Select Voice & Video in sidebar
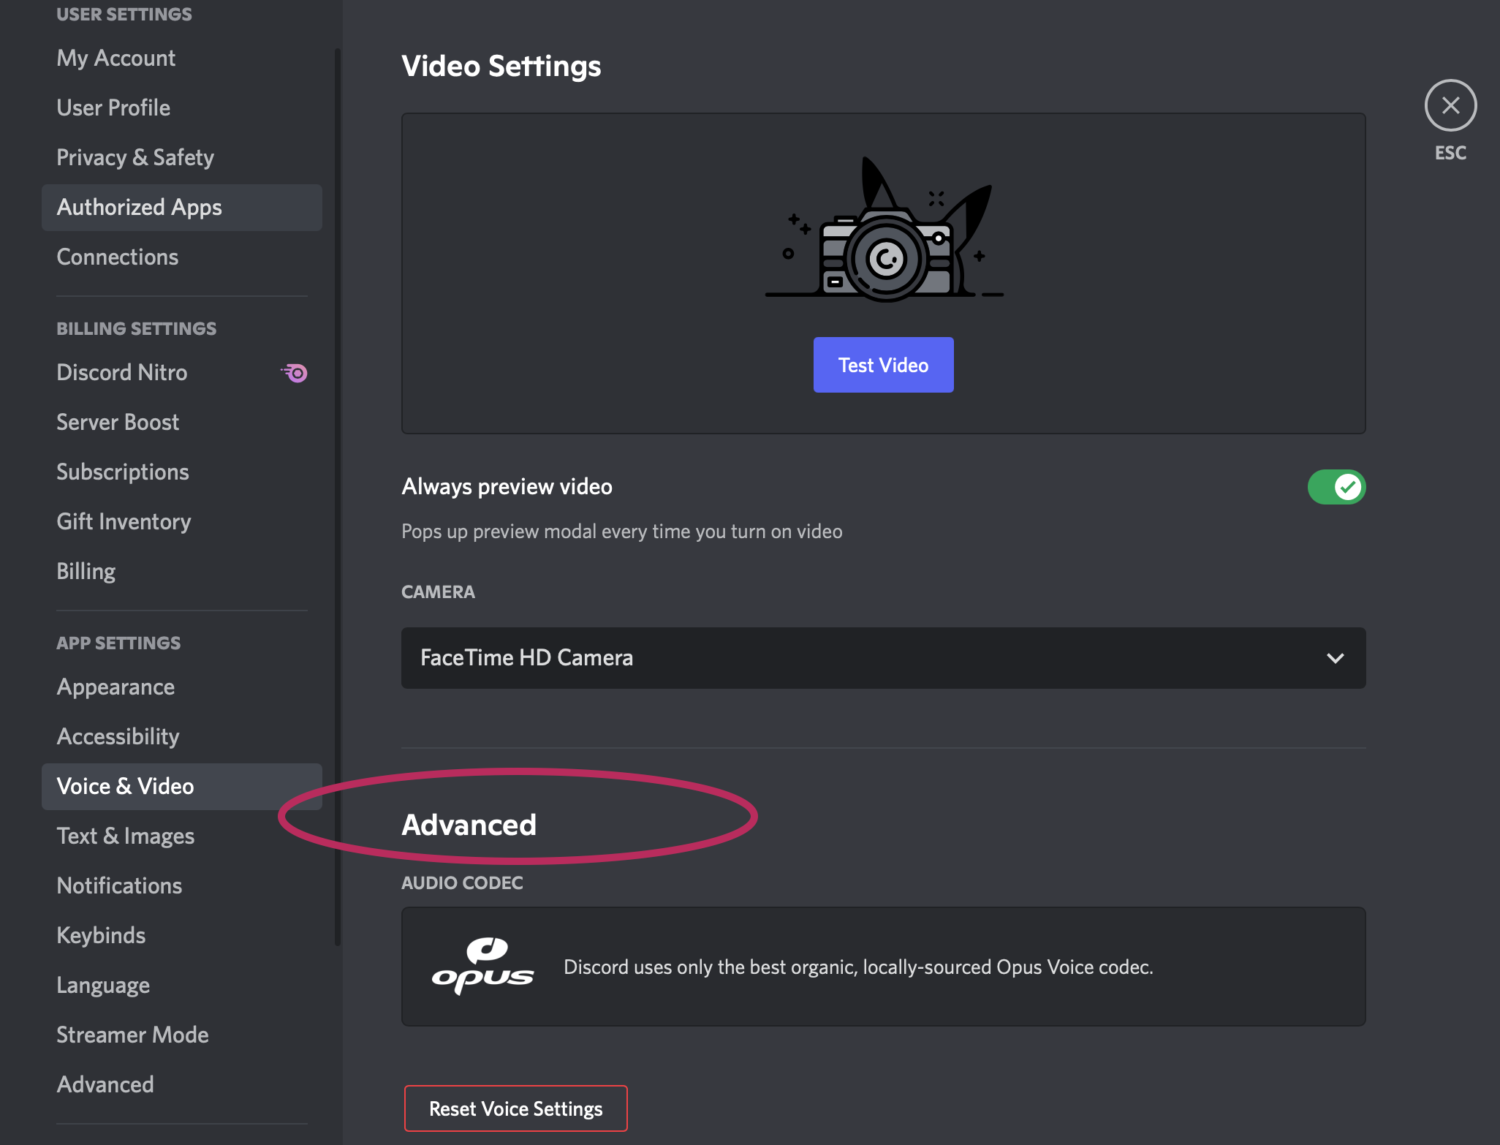Image resolution: width=1500 pixels, height=1145 pixels. (182, 786)
